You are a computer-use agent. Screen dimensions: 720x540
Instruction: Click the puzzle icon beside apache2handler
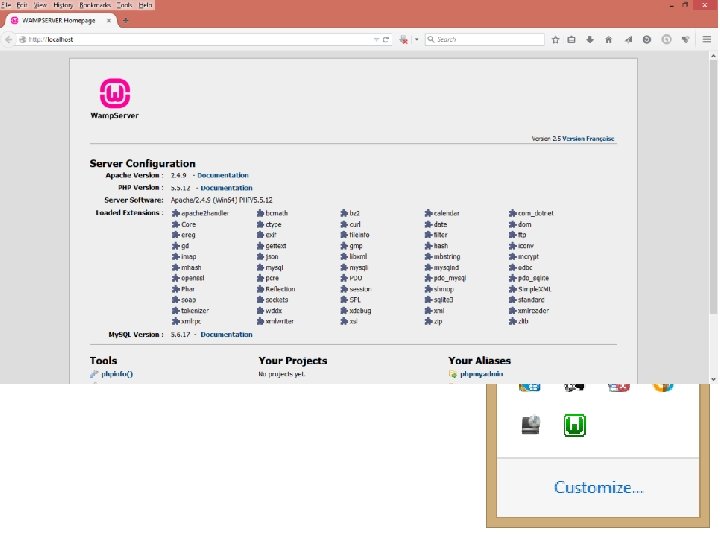[x=175, y=213]
